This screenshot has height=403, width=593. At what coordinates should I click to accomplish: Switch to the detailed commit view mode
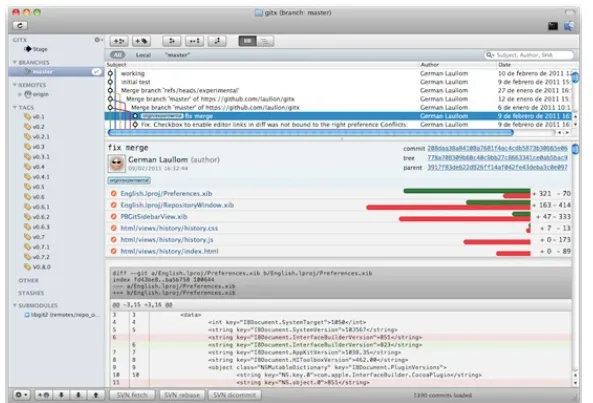pos(248,41)
